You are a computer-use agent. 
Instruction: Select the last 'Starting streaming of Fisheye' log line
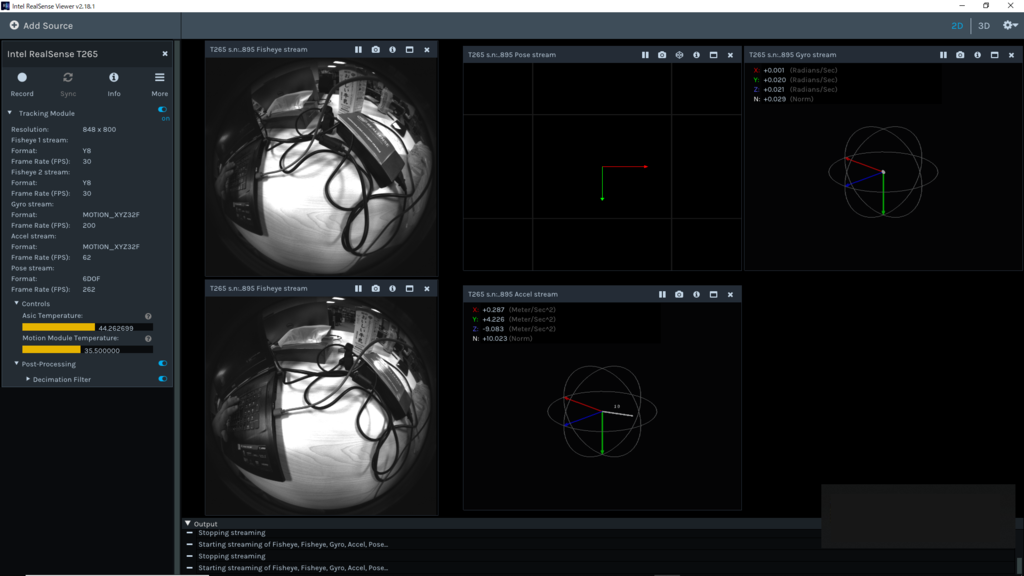coord(293,568)
